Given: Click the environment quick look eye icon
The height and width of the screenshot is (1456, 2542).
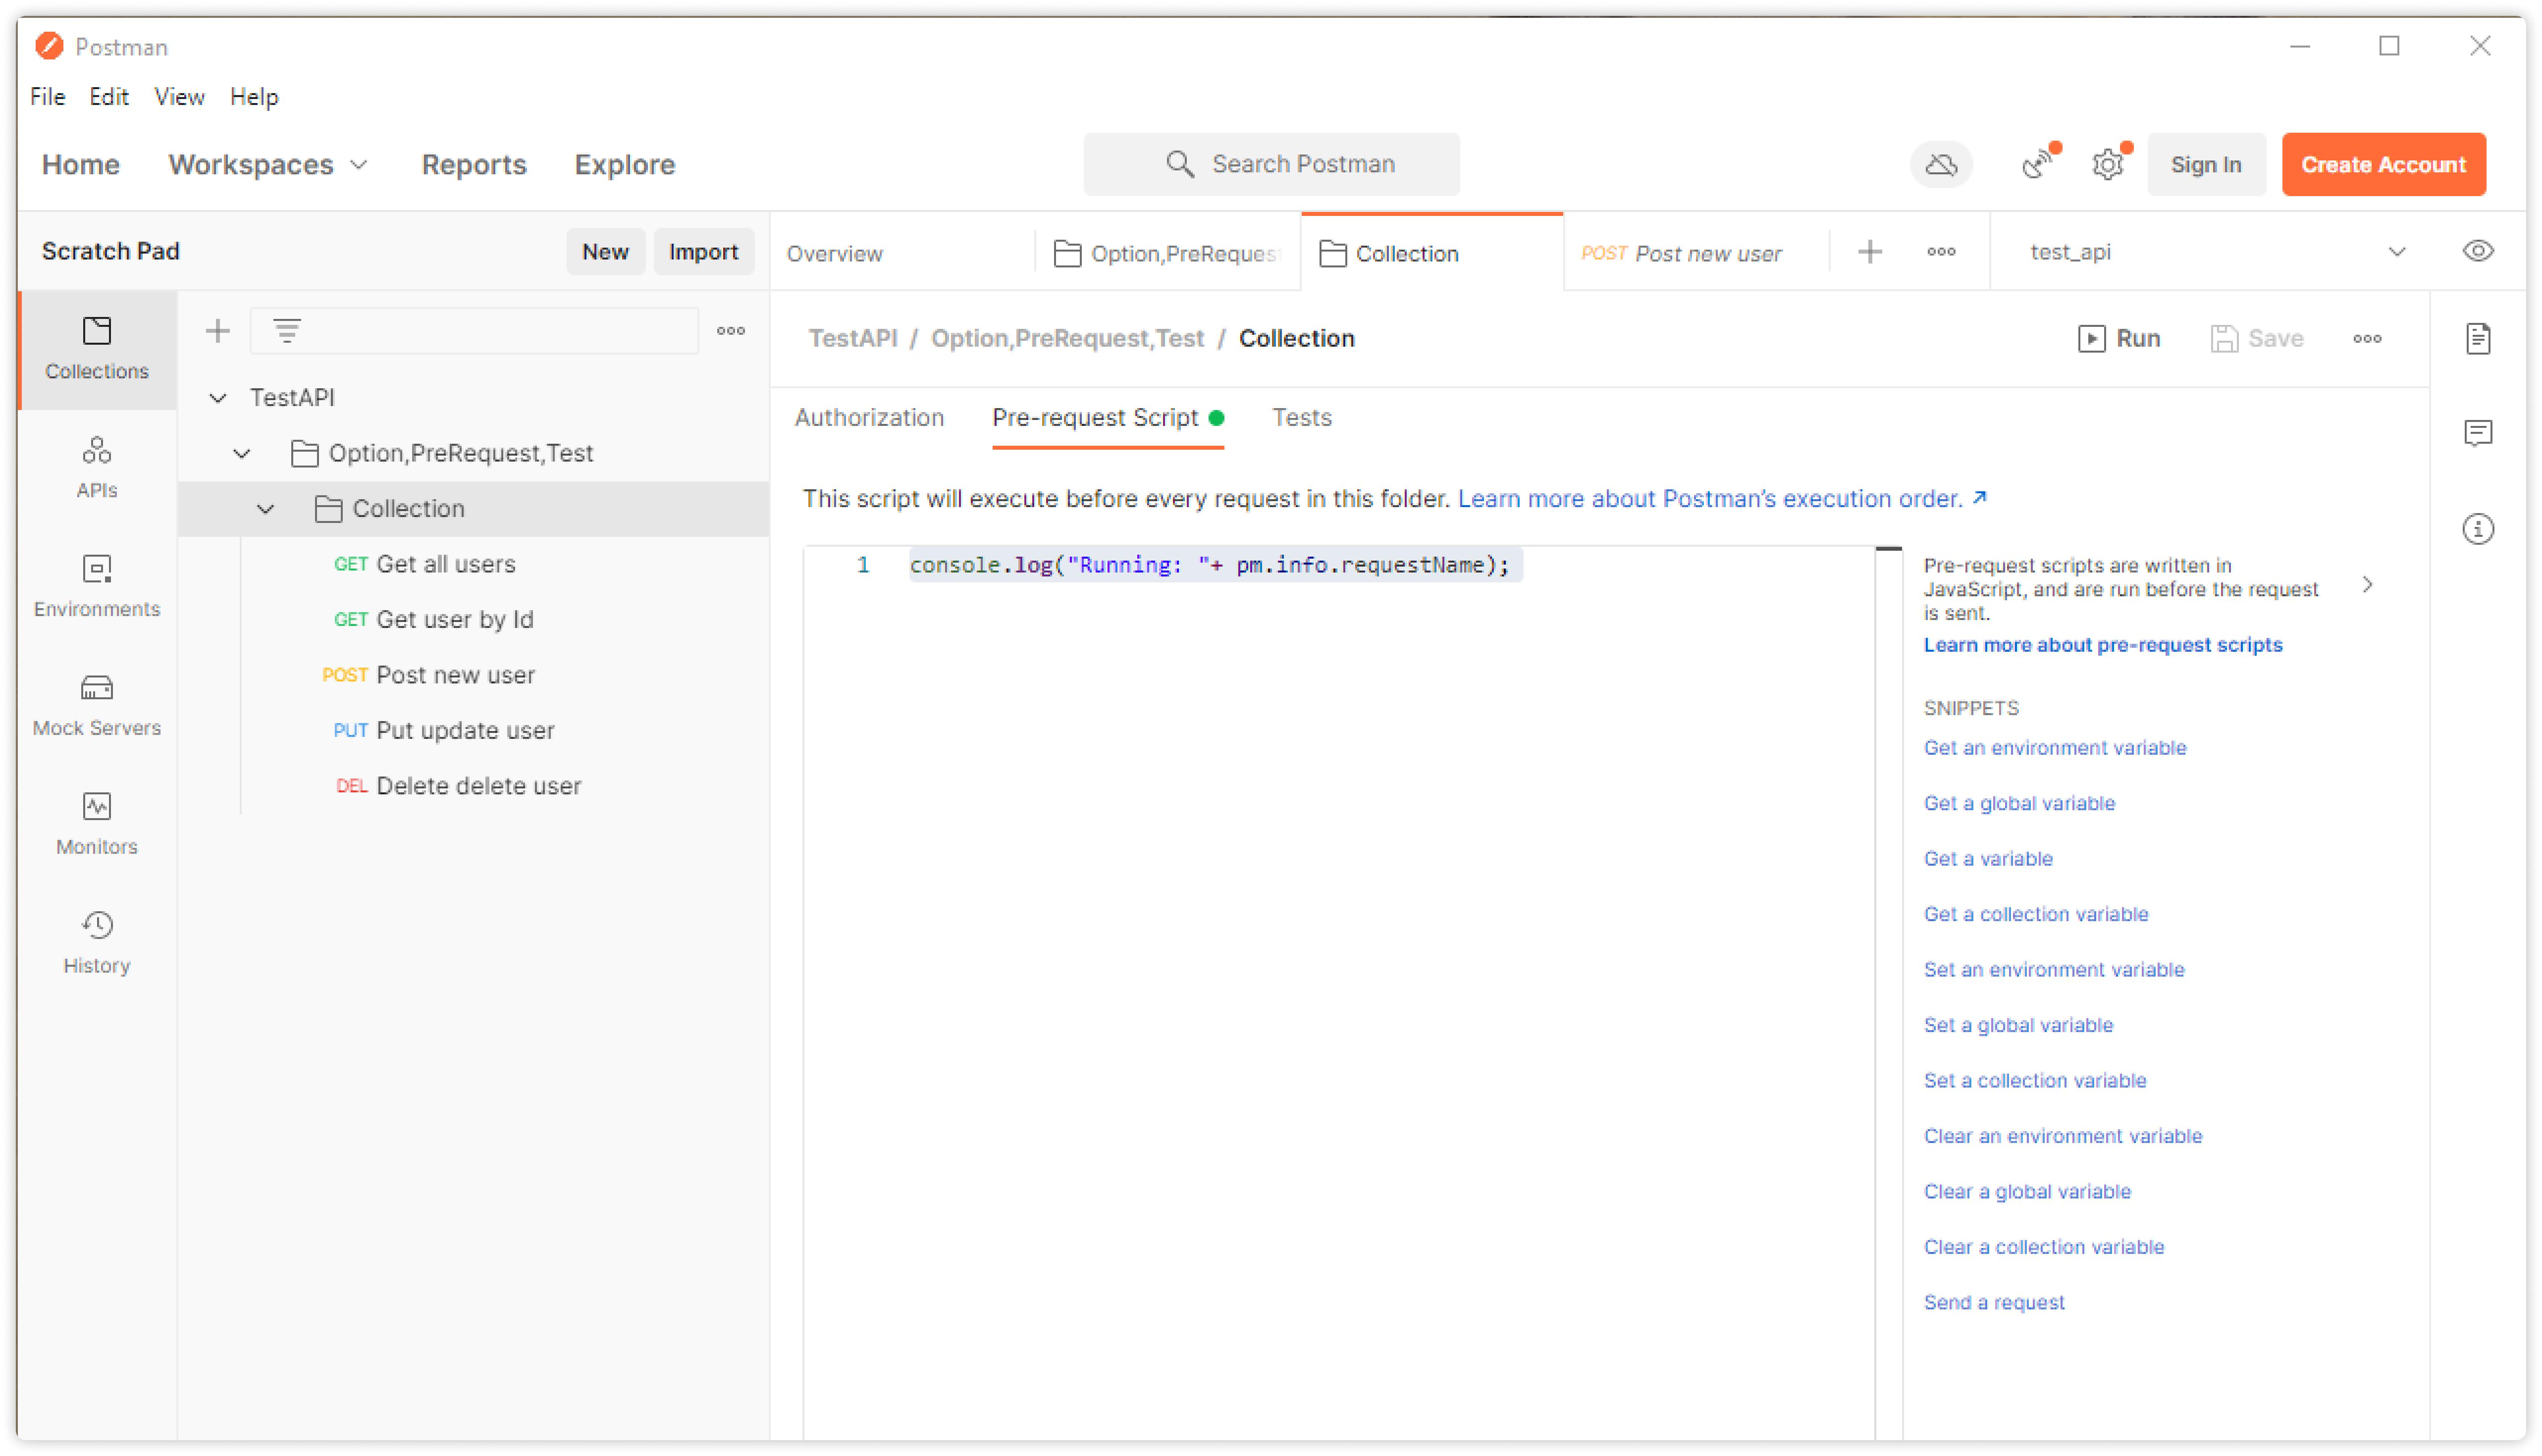Looking at the screenshot, I should coord(2477,251).
